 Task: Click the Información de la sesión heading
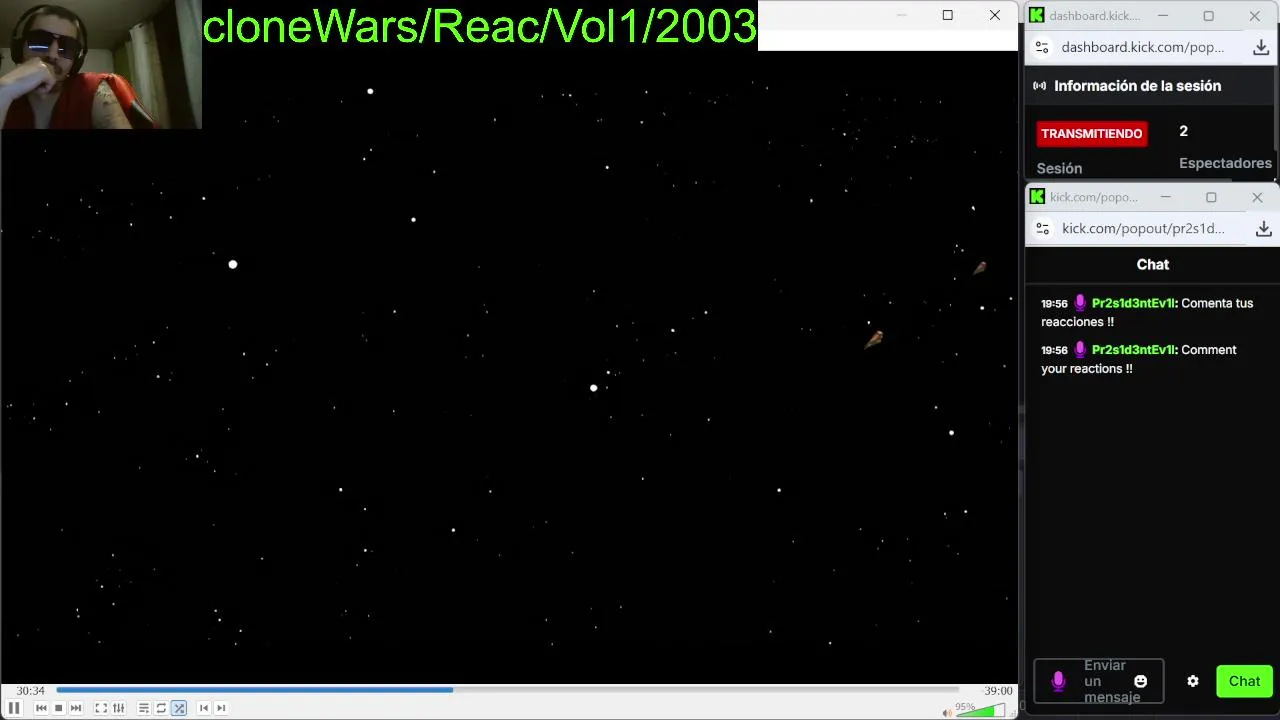(x=1137, y=86)
